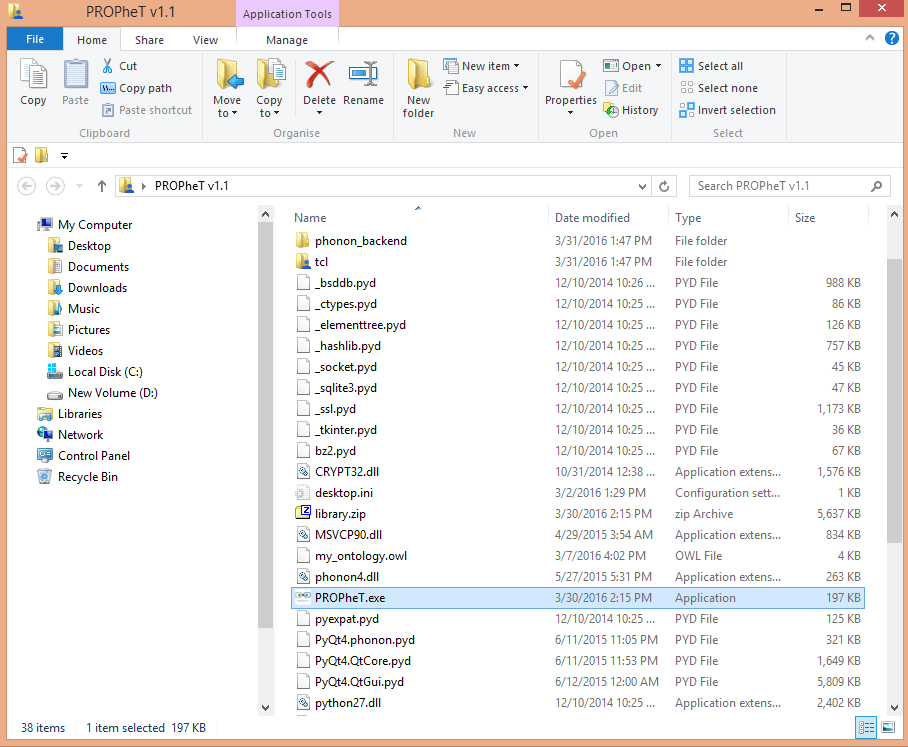Screen dimensions: 908x747
Task: Click Invert selection
Action: [727, 110]
